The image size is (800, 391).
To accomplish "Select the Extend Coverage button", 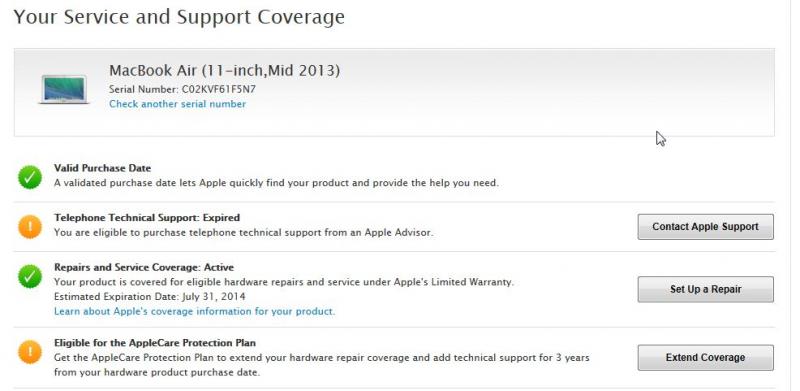I will (x=705, y=358).
